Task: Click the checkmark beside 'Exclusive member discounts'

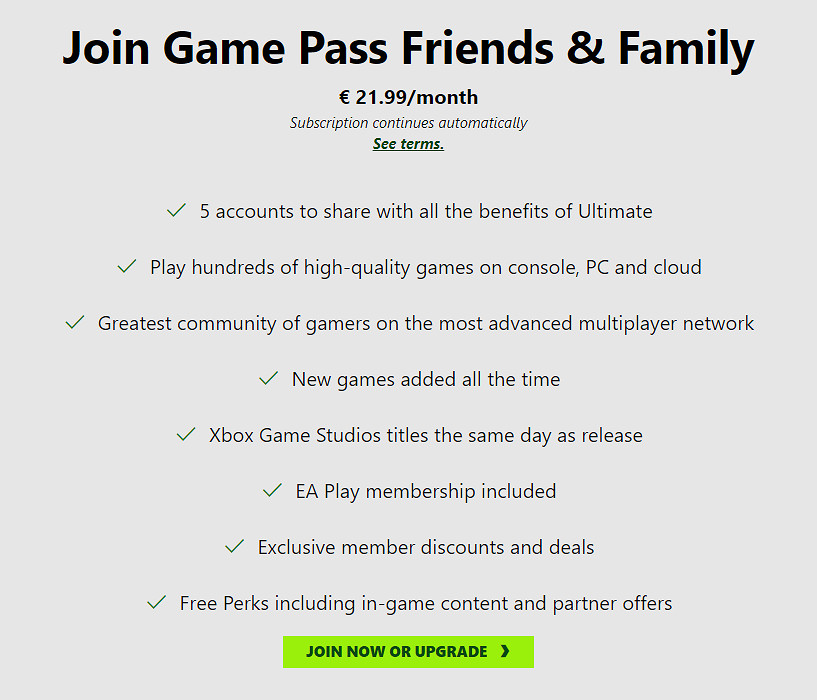Action: point(234,547)
